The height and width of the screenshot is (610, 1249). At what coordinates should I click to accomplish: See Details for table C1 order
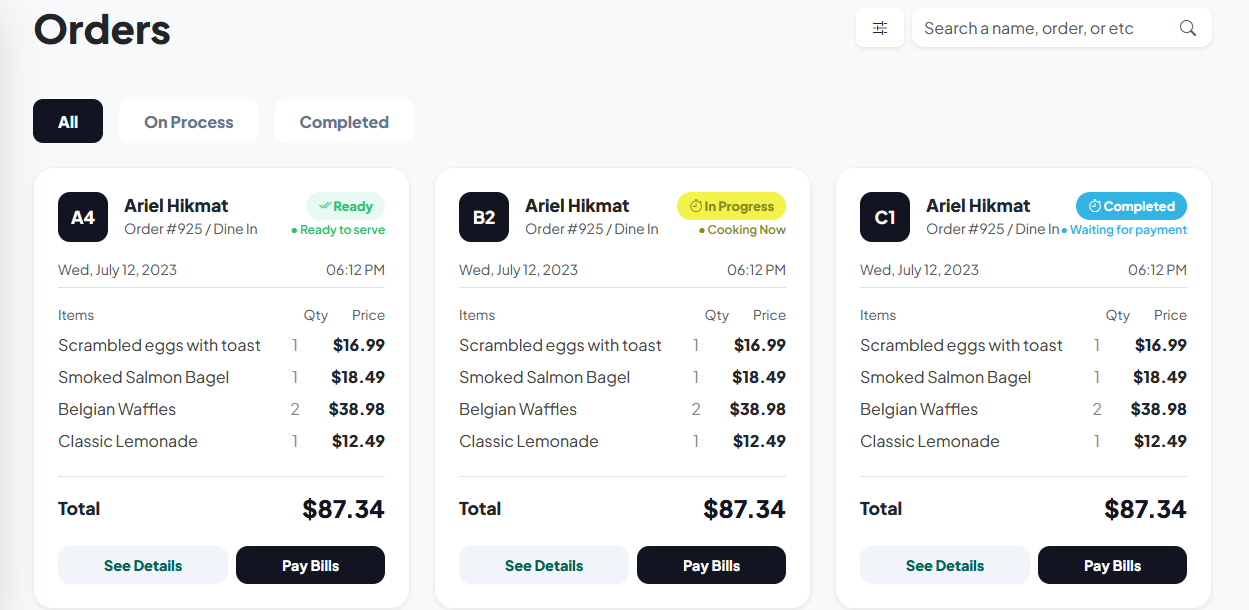945,565
